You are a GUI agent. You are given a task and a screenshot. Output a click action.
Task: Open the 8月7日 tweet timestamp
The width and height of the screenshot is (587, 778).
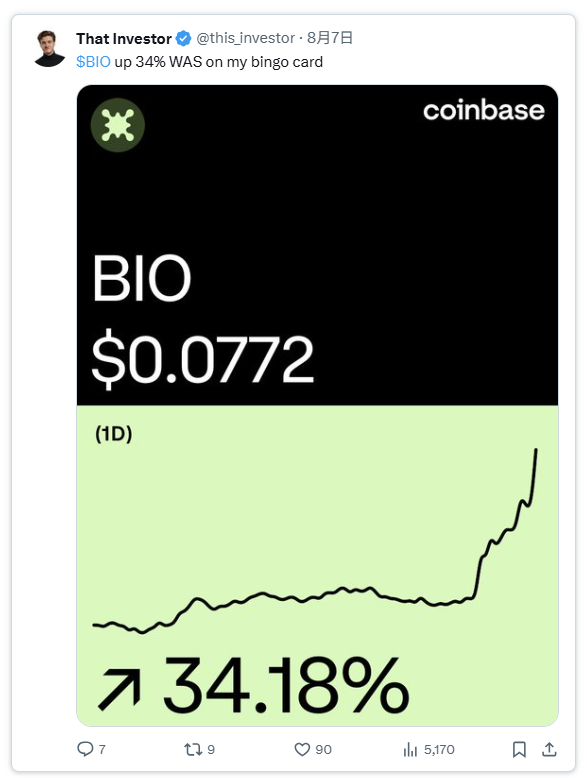[330, 38]
